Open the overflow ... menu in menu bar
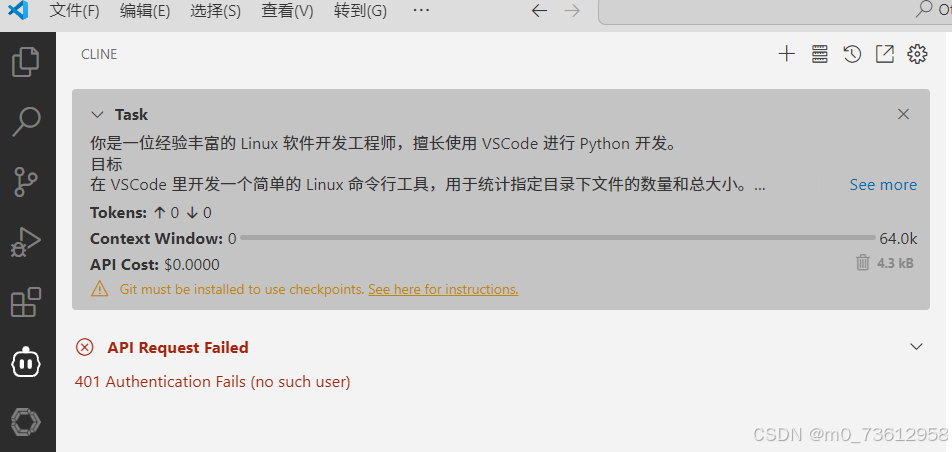952x452 pixels. (421, 10)
